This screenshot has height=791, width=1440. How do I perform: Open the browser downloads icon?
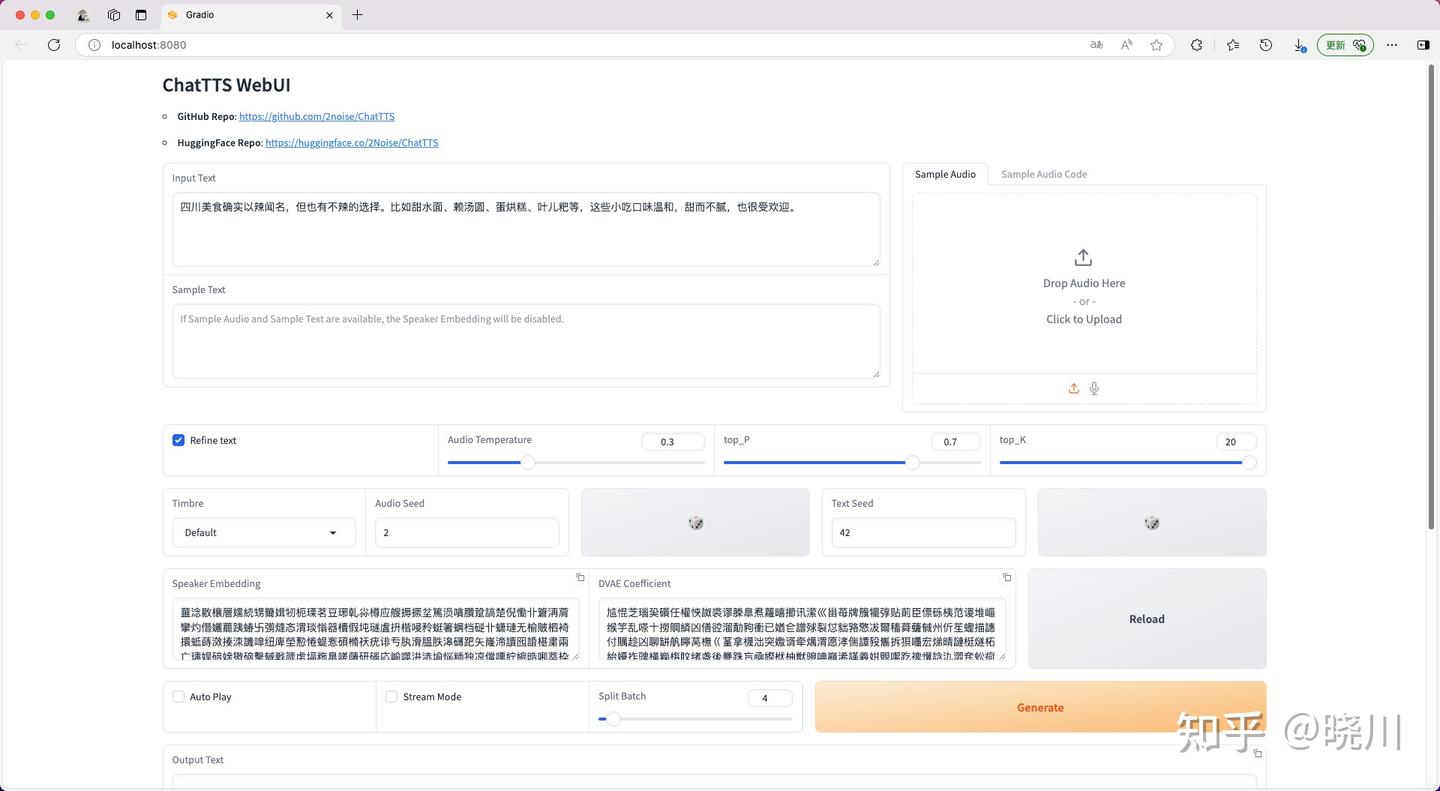point(1299,45)
